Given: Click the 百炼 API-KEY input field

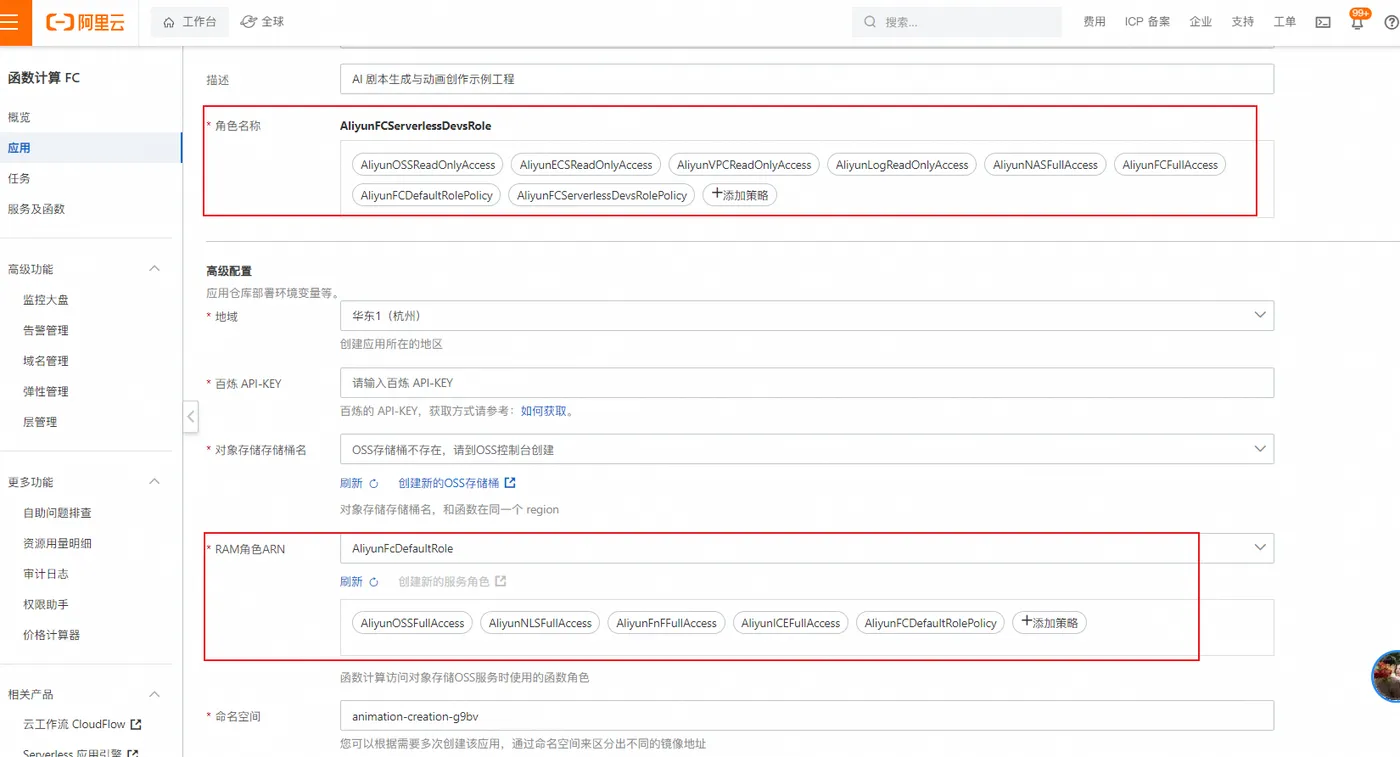Looking at the screenshot, I should (x=807, y=383).
